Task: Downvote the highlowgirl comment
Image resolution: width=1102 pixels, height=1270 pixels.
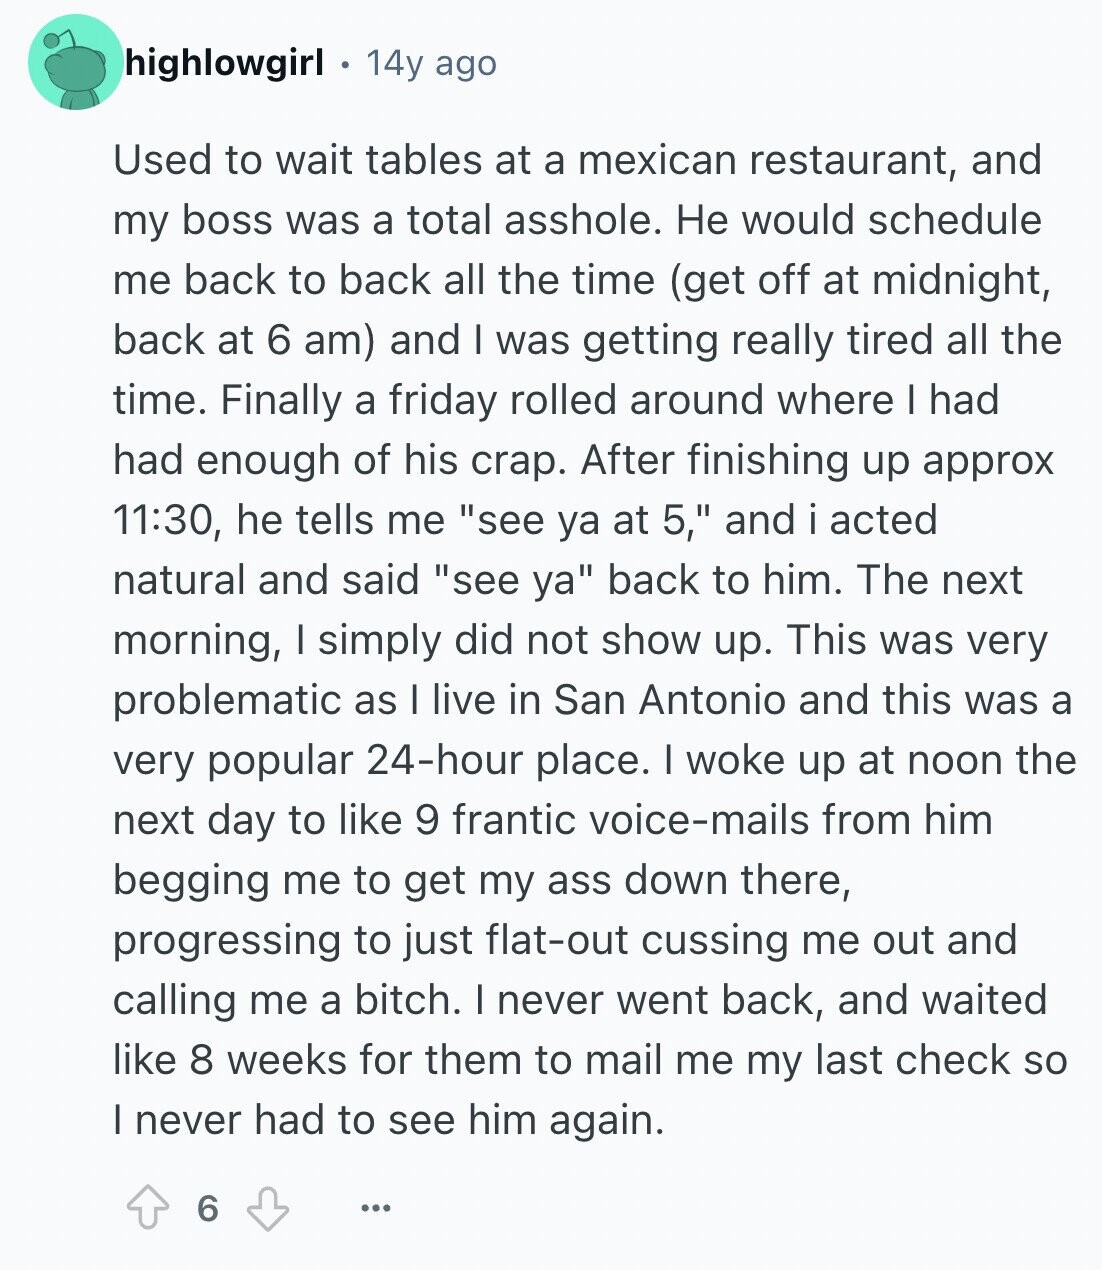Action: click(x=267, y=1208)
